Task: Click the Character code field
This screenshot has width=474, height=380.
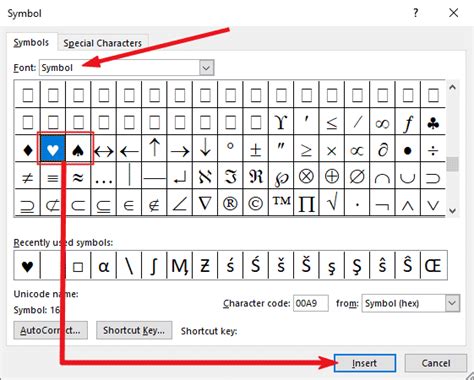Action: point(311,303)
